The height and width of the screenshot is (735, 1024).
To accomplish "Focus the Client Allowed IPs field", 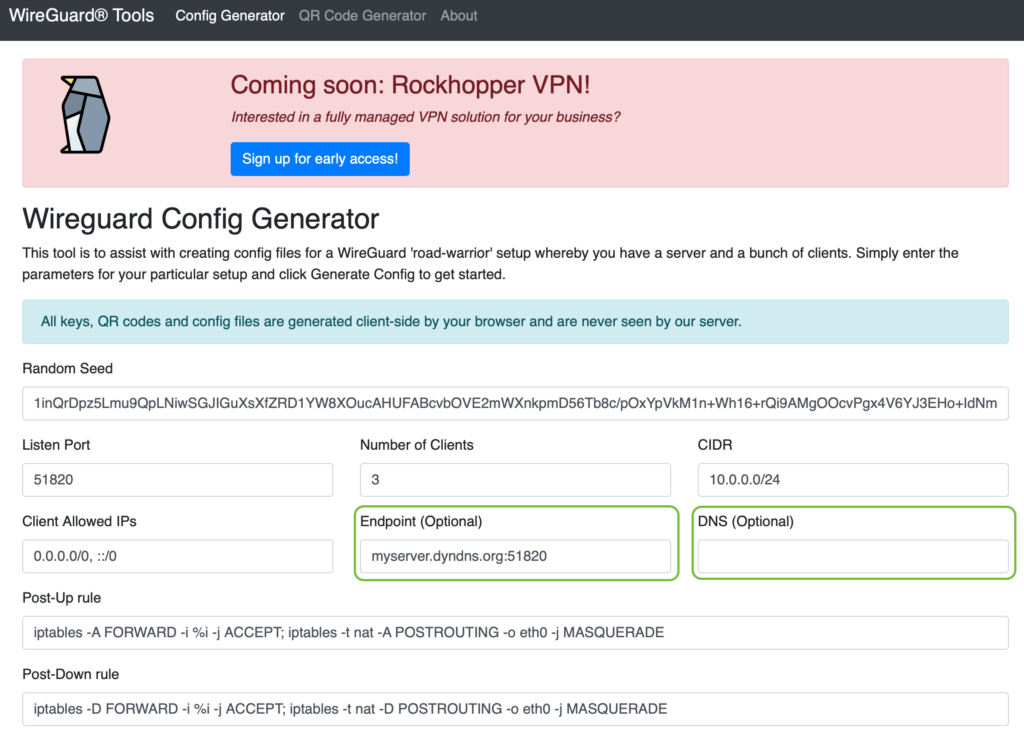I will [177, 556].
